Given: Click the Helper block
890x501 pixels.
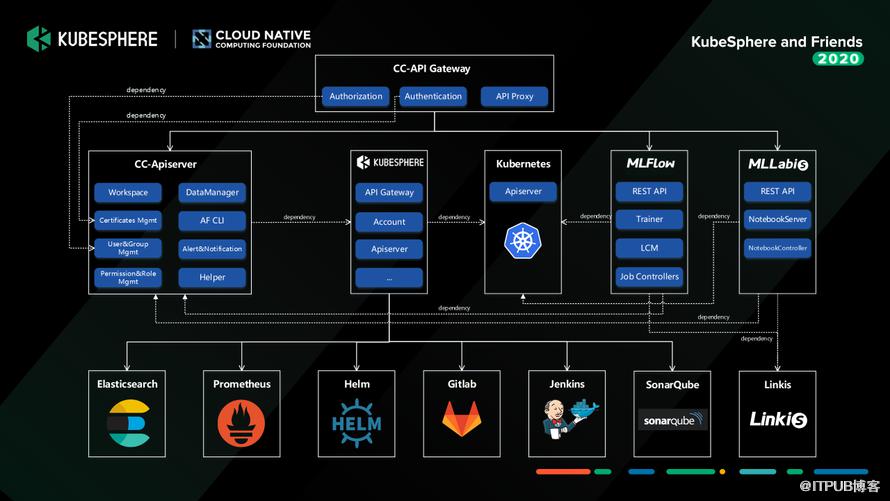Looking at the screenshot, I should 212,277.
